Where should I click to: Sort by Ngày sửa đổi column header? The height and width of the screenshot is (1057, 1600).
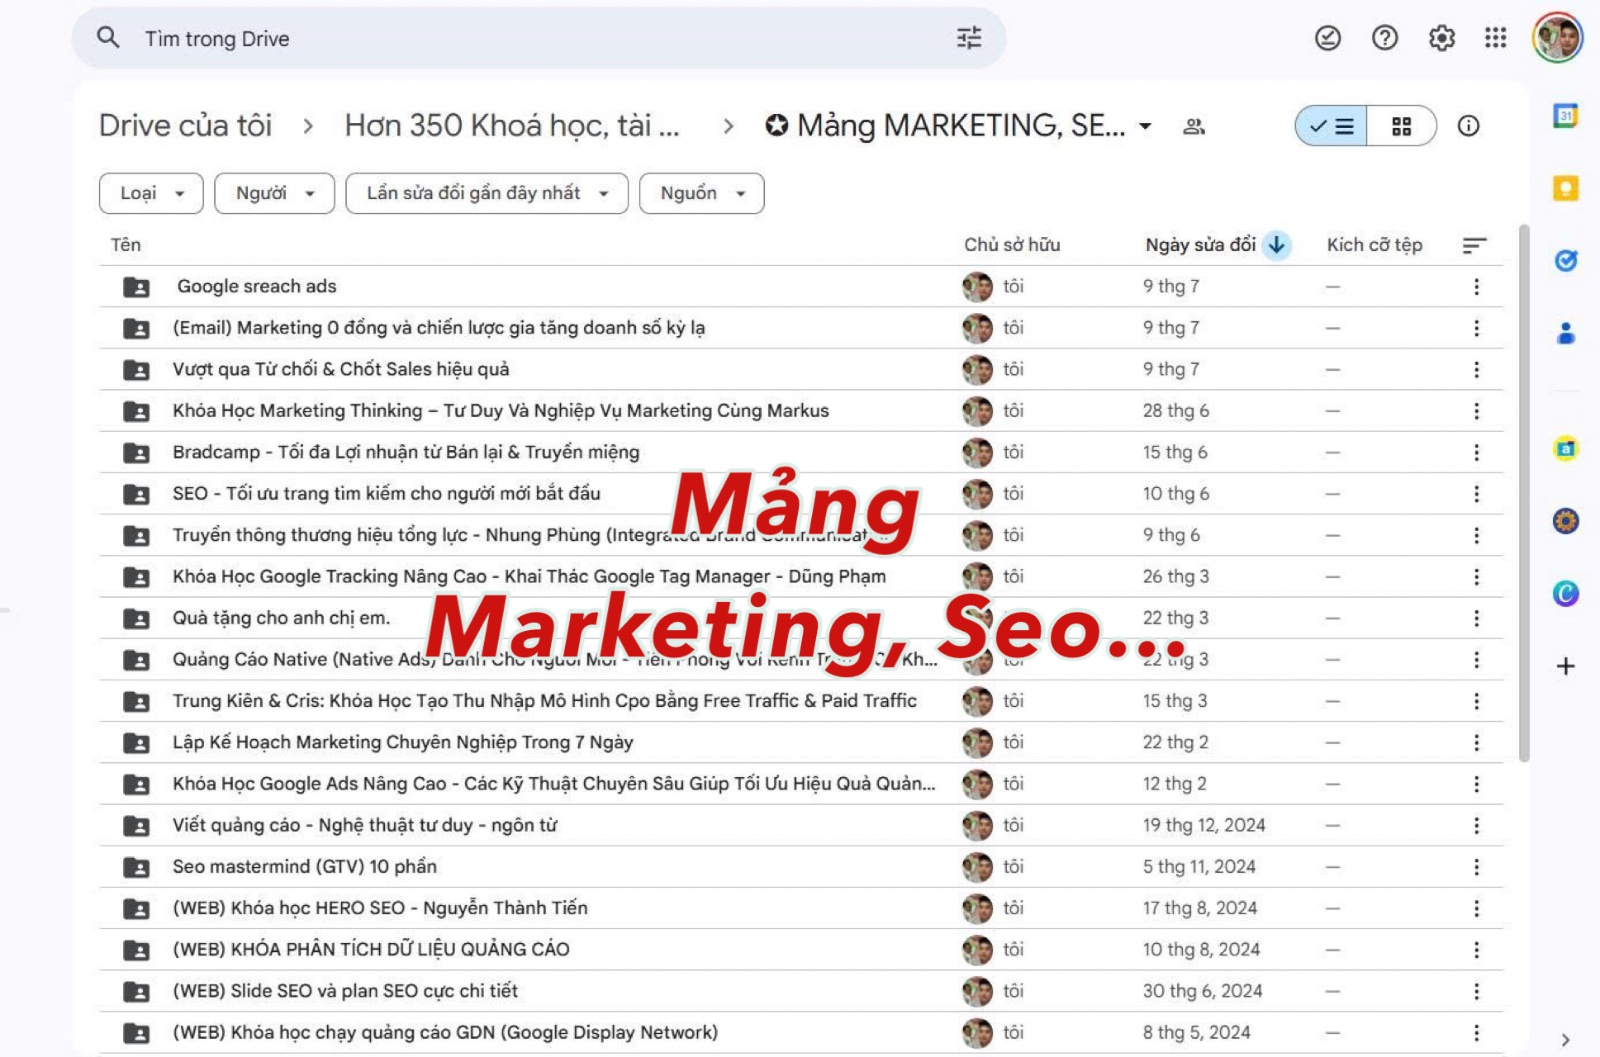1201,245
